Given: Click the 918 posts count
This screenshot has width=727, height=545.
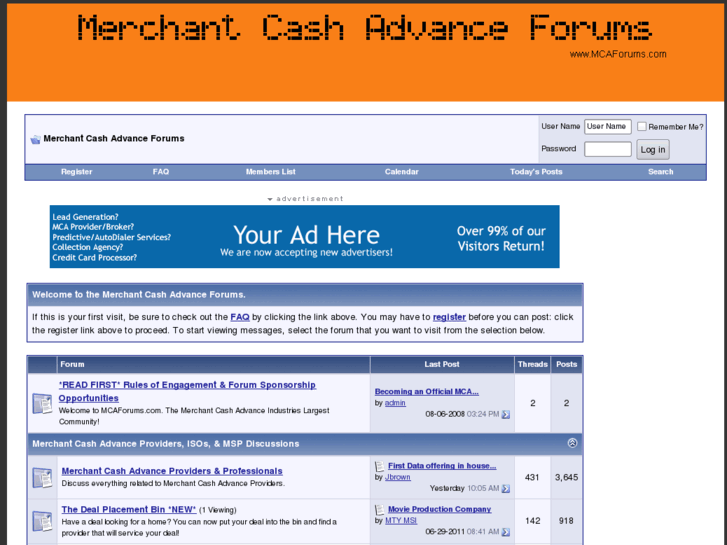Looking at the screenshot, I should (x=566, y=521).
